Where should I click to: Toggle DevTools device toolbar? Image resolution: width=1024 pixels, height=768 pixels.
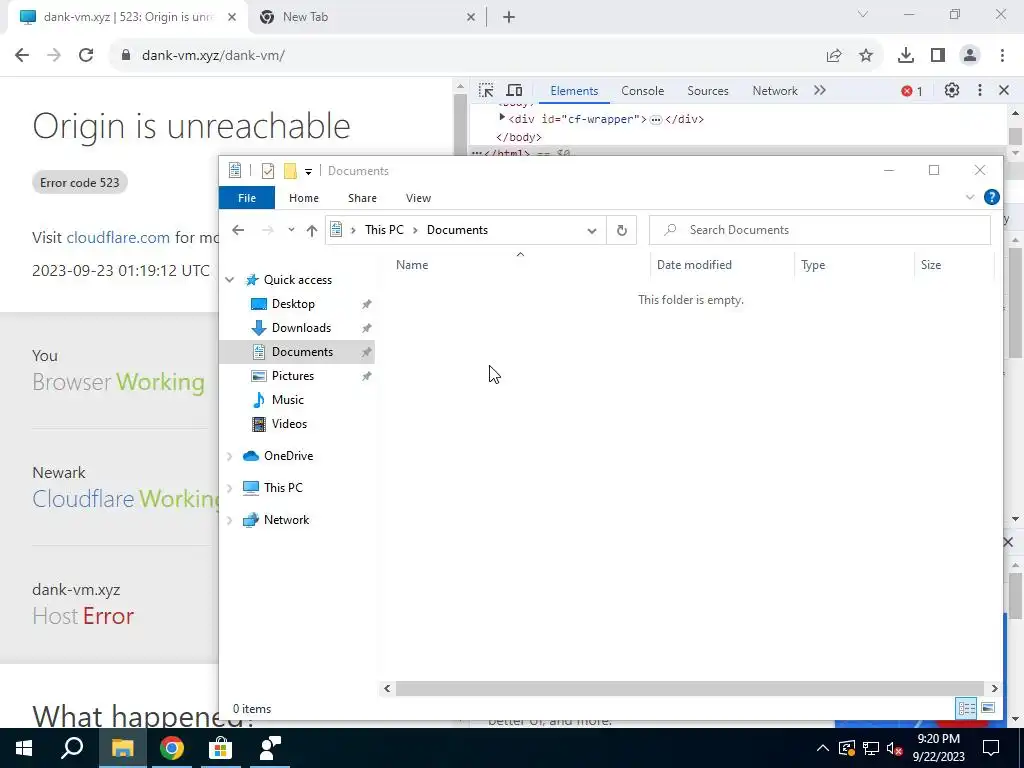[515, 91]
